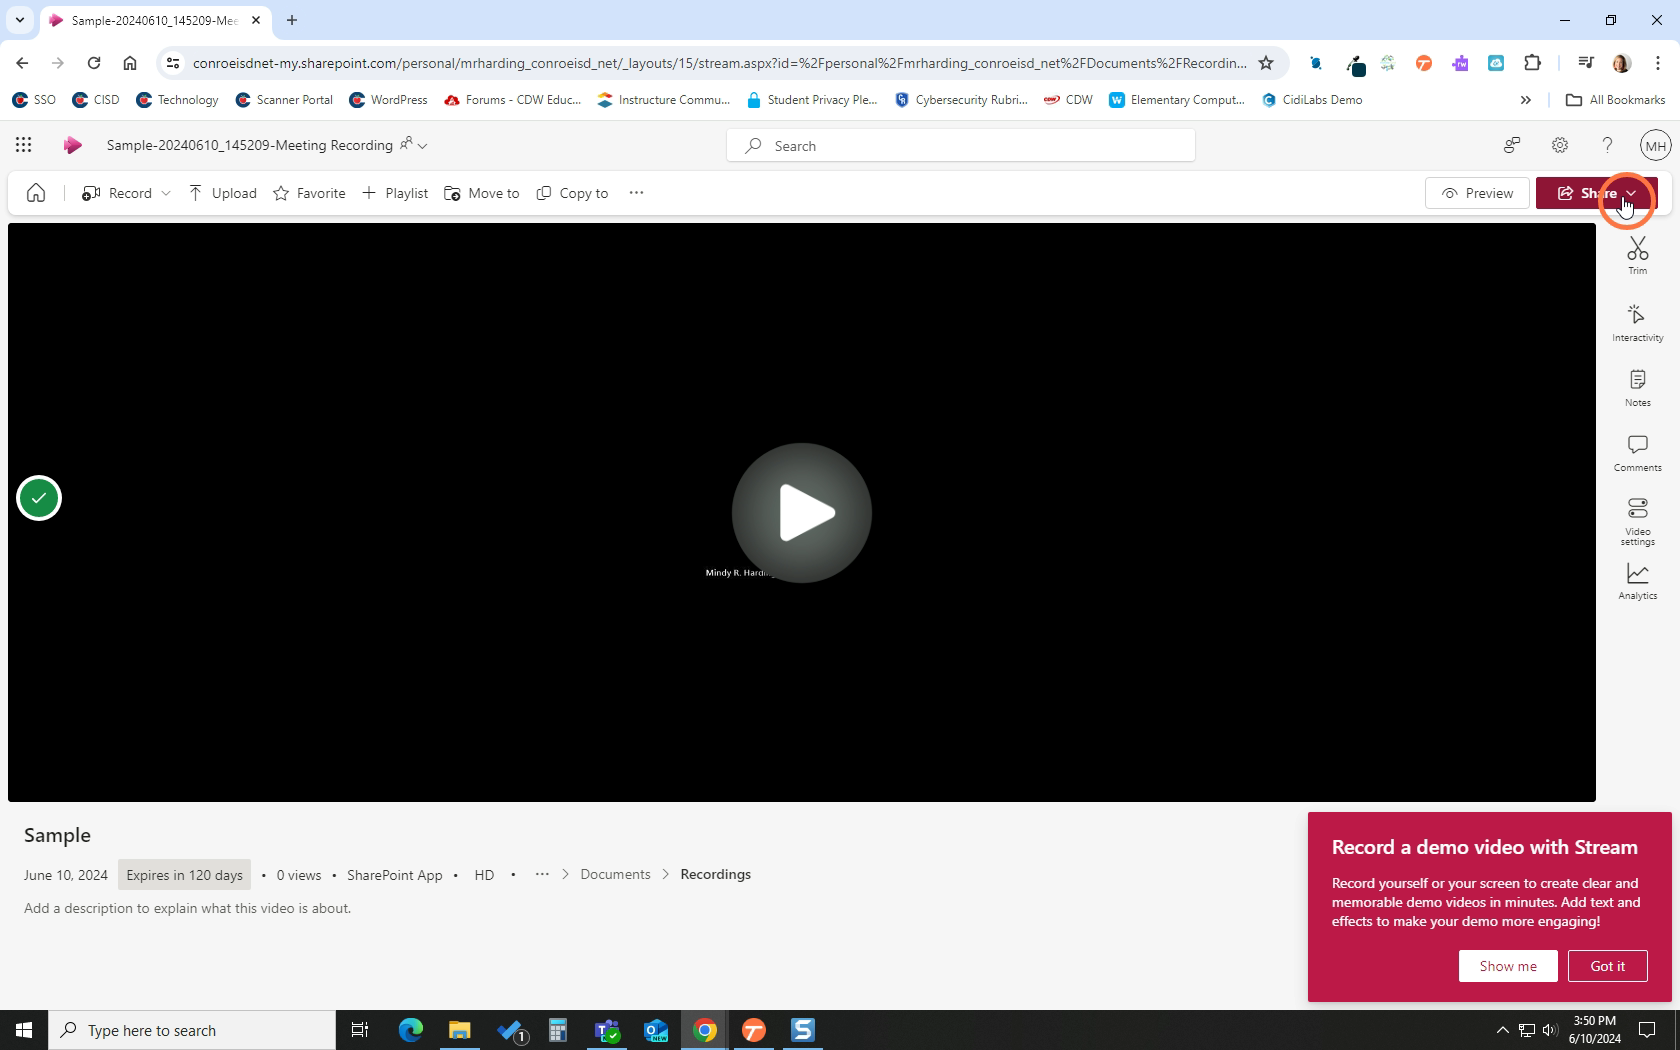The image size is (1680, 1050).
Task: Click Add a description text field
Action: pos(188,908)
